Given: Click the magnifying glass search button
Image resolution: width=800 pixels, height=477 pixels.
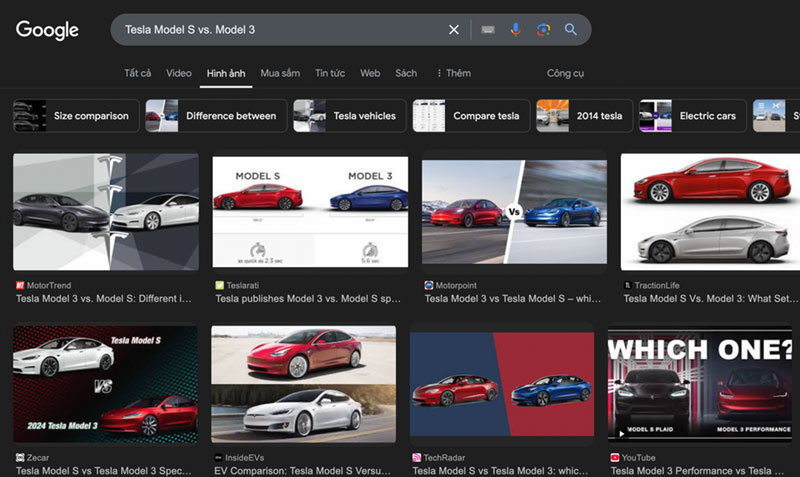Looking at the screenshot, I should pos(571,30).
